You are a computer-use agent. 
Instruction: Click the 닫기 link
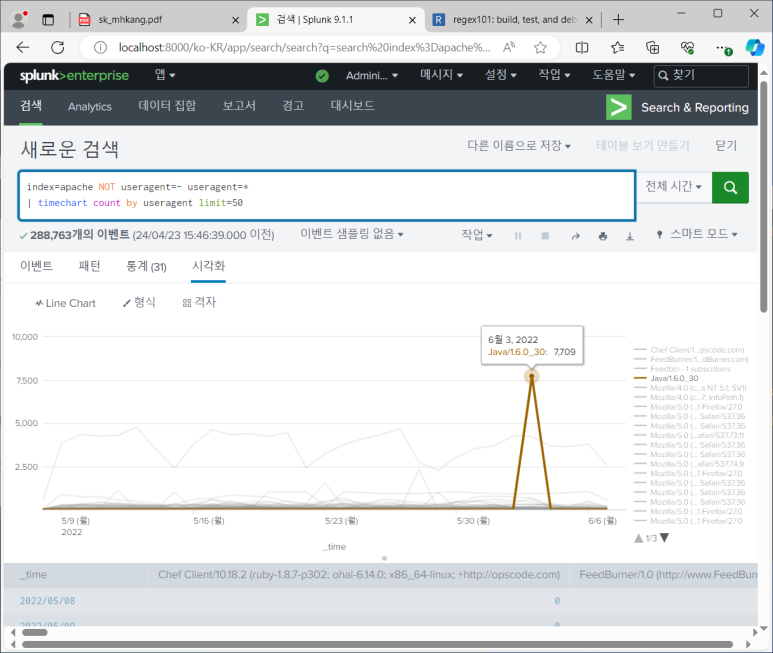pos(726,146)
